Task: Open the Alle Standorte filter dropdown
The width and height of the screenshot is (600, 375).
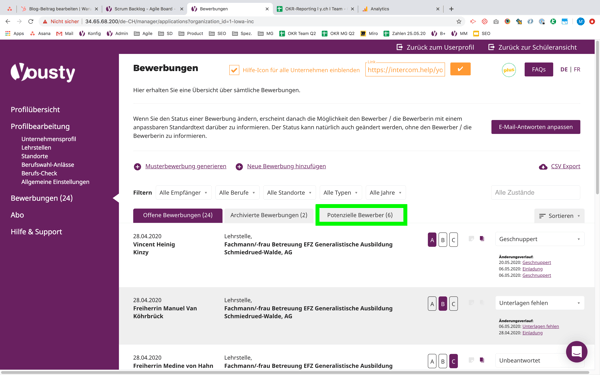Action: [289, 192]
